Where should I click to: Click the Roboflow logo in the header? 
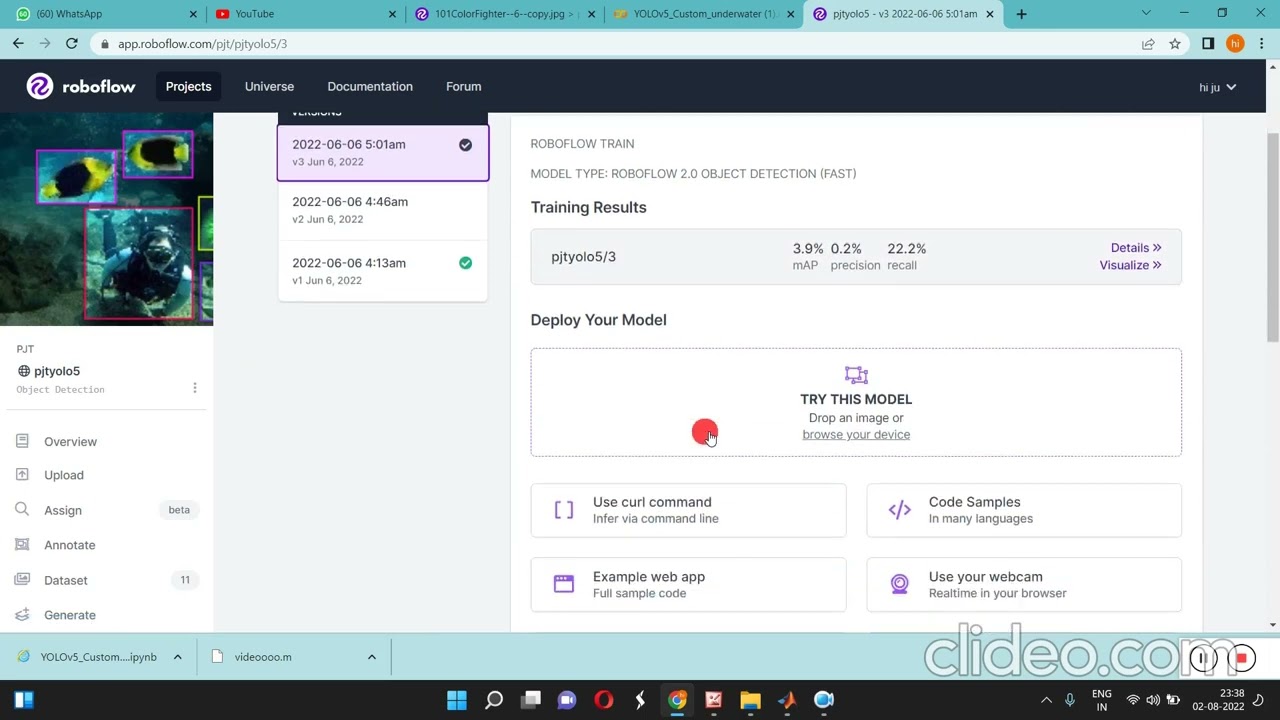81,87
